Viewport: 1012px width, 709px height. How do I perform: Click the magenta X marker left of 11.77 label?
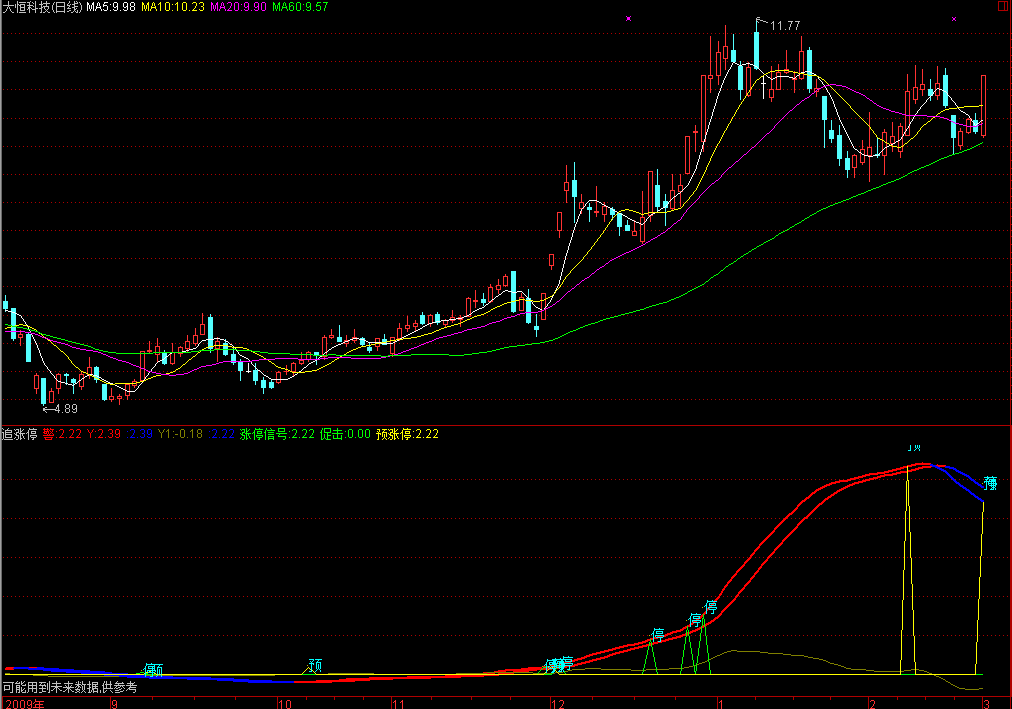coord(628,19)
